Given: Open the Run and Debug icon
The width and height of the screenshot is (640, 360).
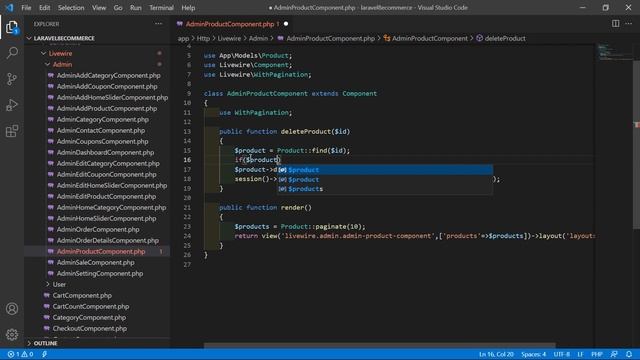Looking at the screenshot, I should tap(12, 105).
